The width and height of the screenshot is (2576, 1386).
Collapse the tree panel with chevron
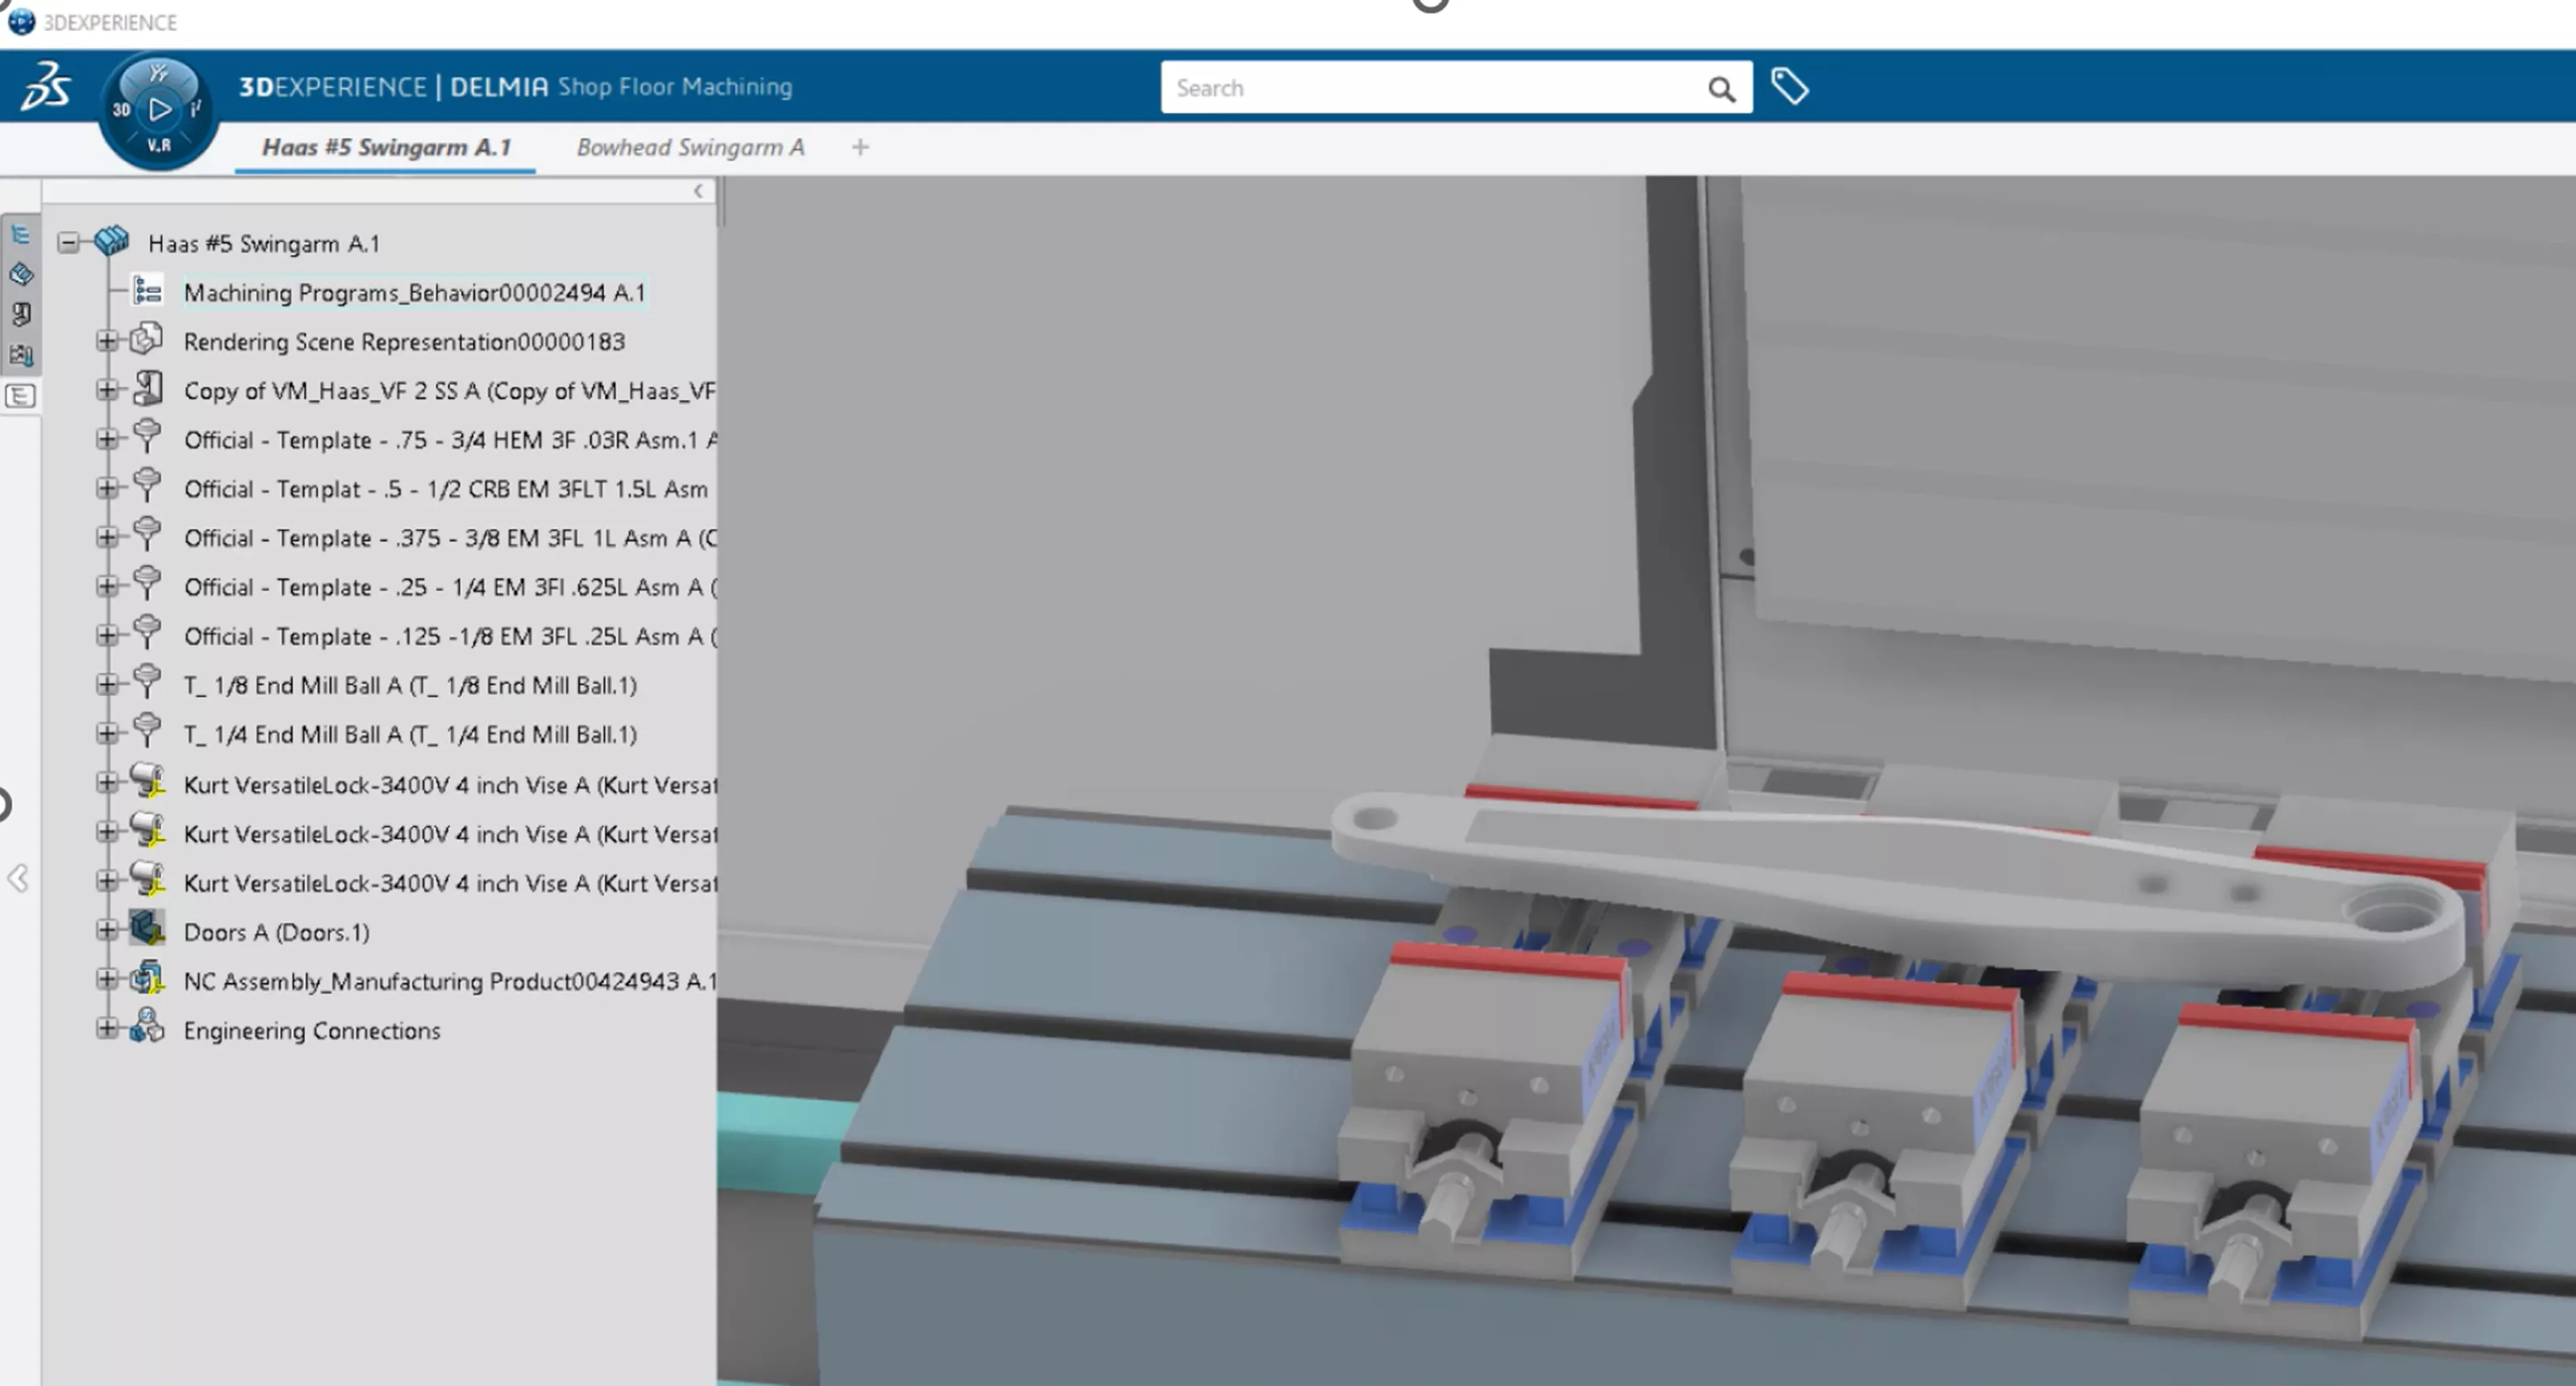pos(698,191)
